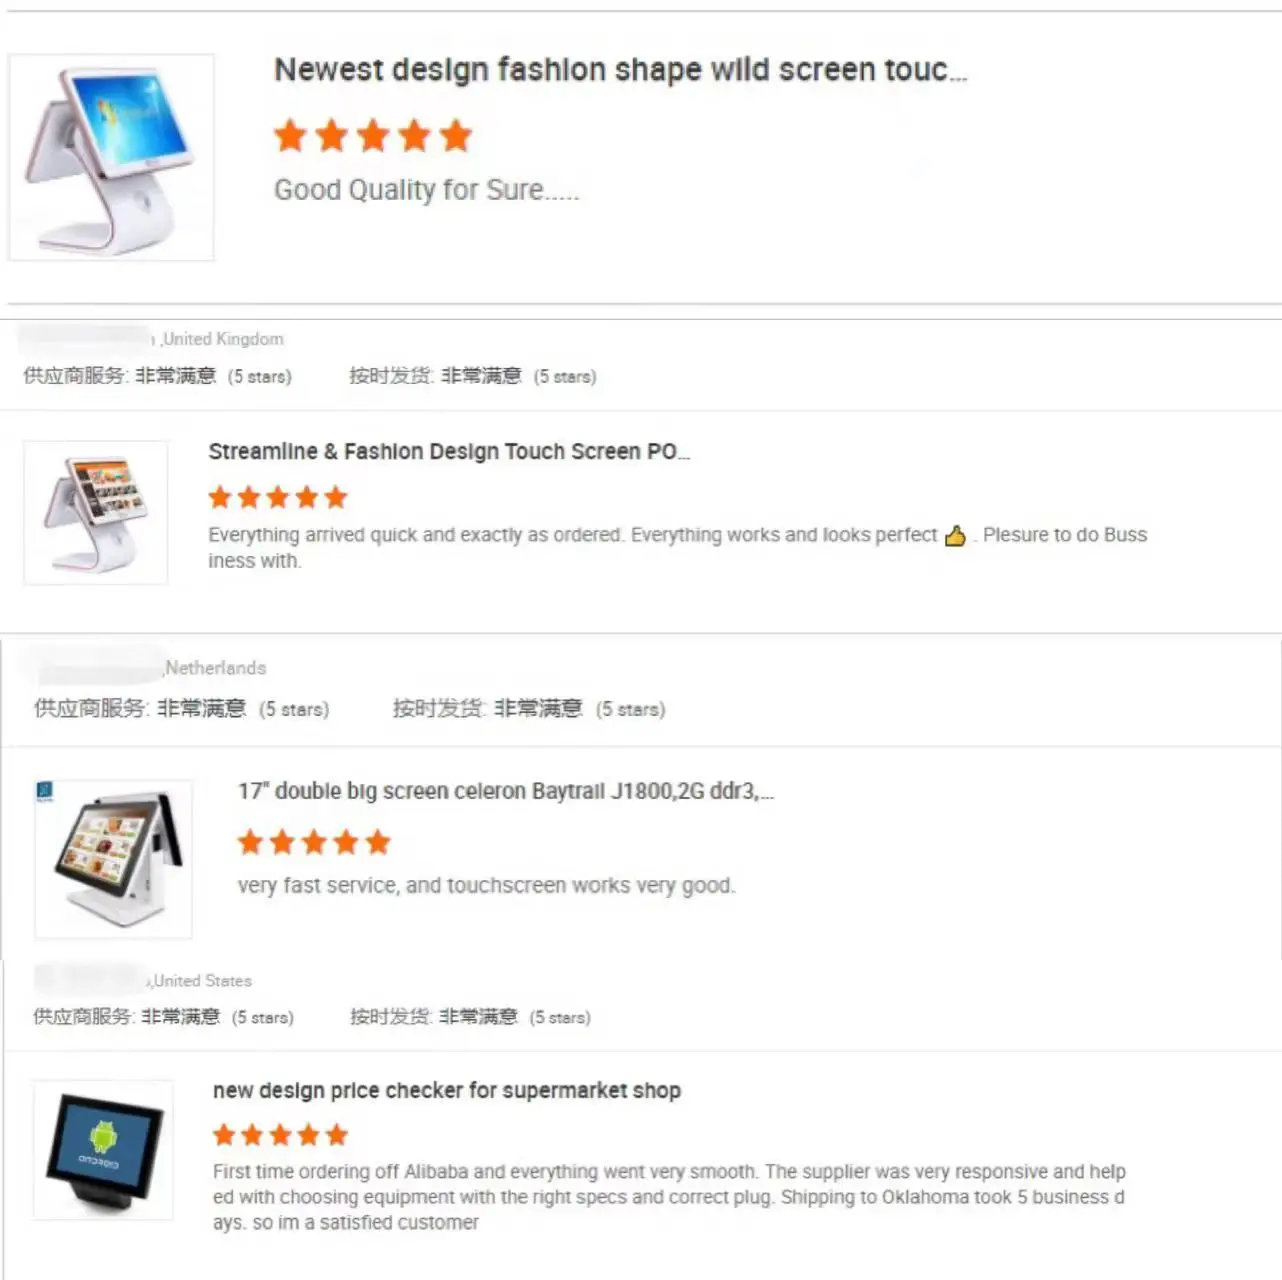Click the star rating under 17" double screen
Screen dimensions: 1282x1280
point(314,842)
